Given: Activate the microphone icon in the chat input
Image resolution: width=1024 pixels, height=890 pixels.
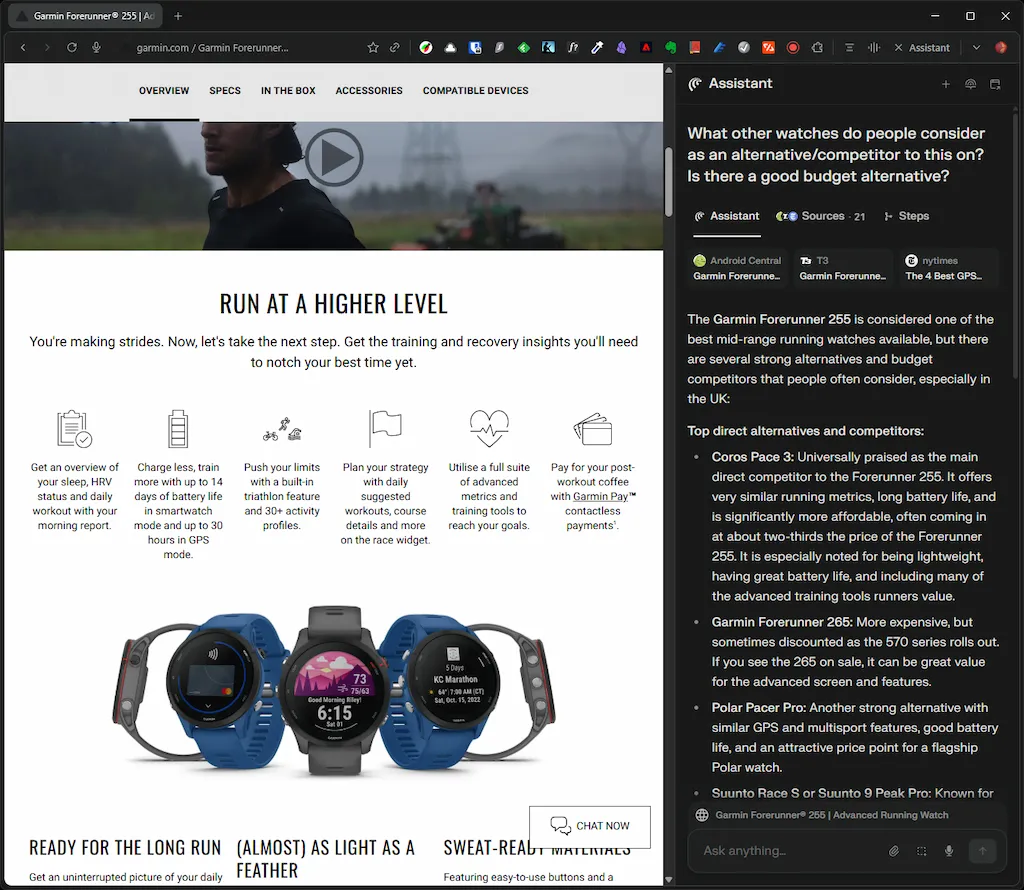Looking at the screenshot, I should coord(948,851).
